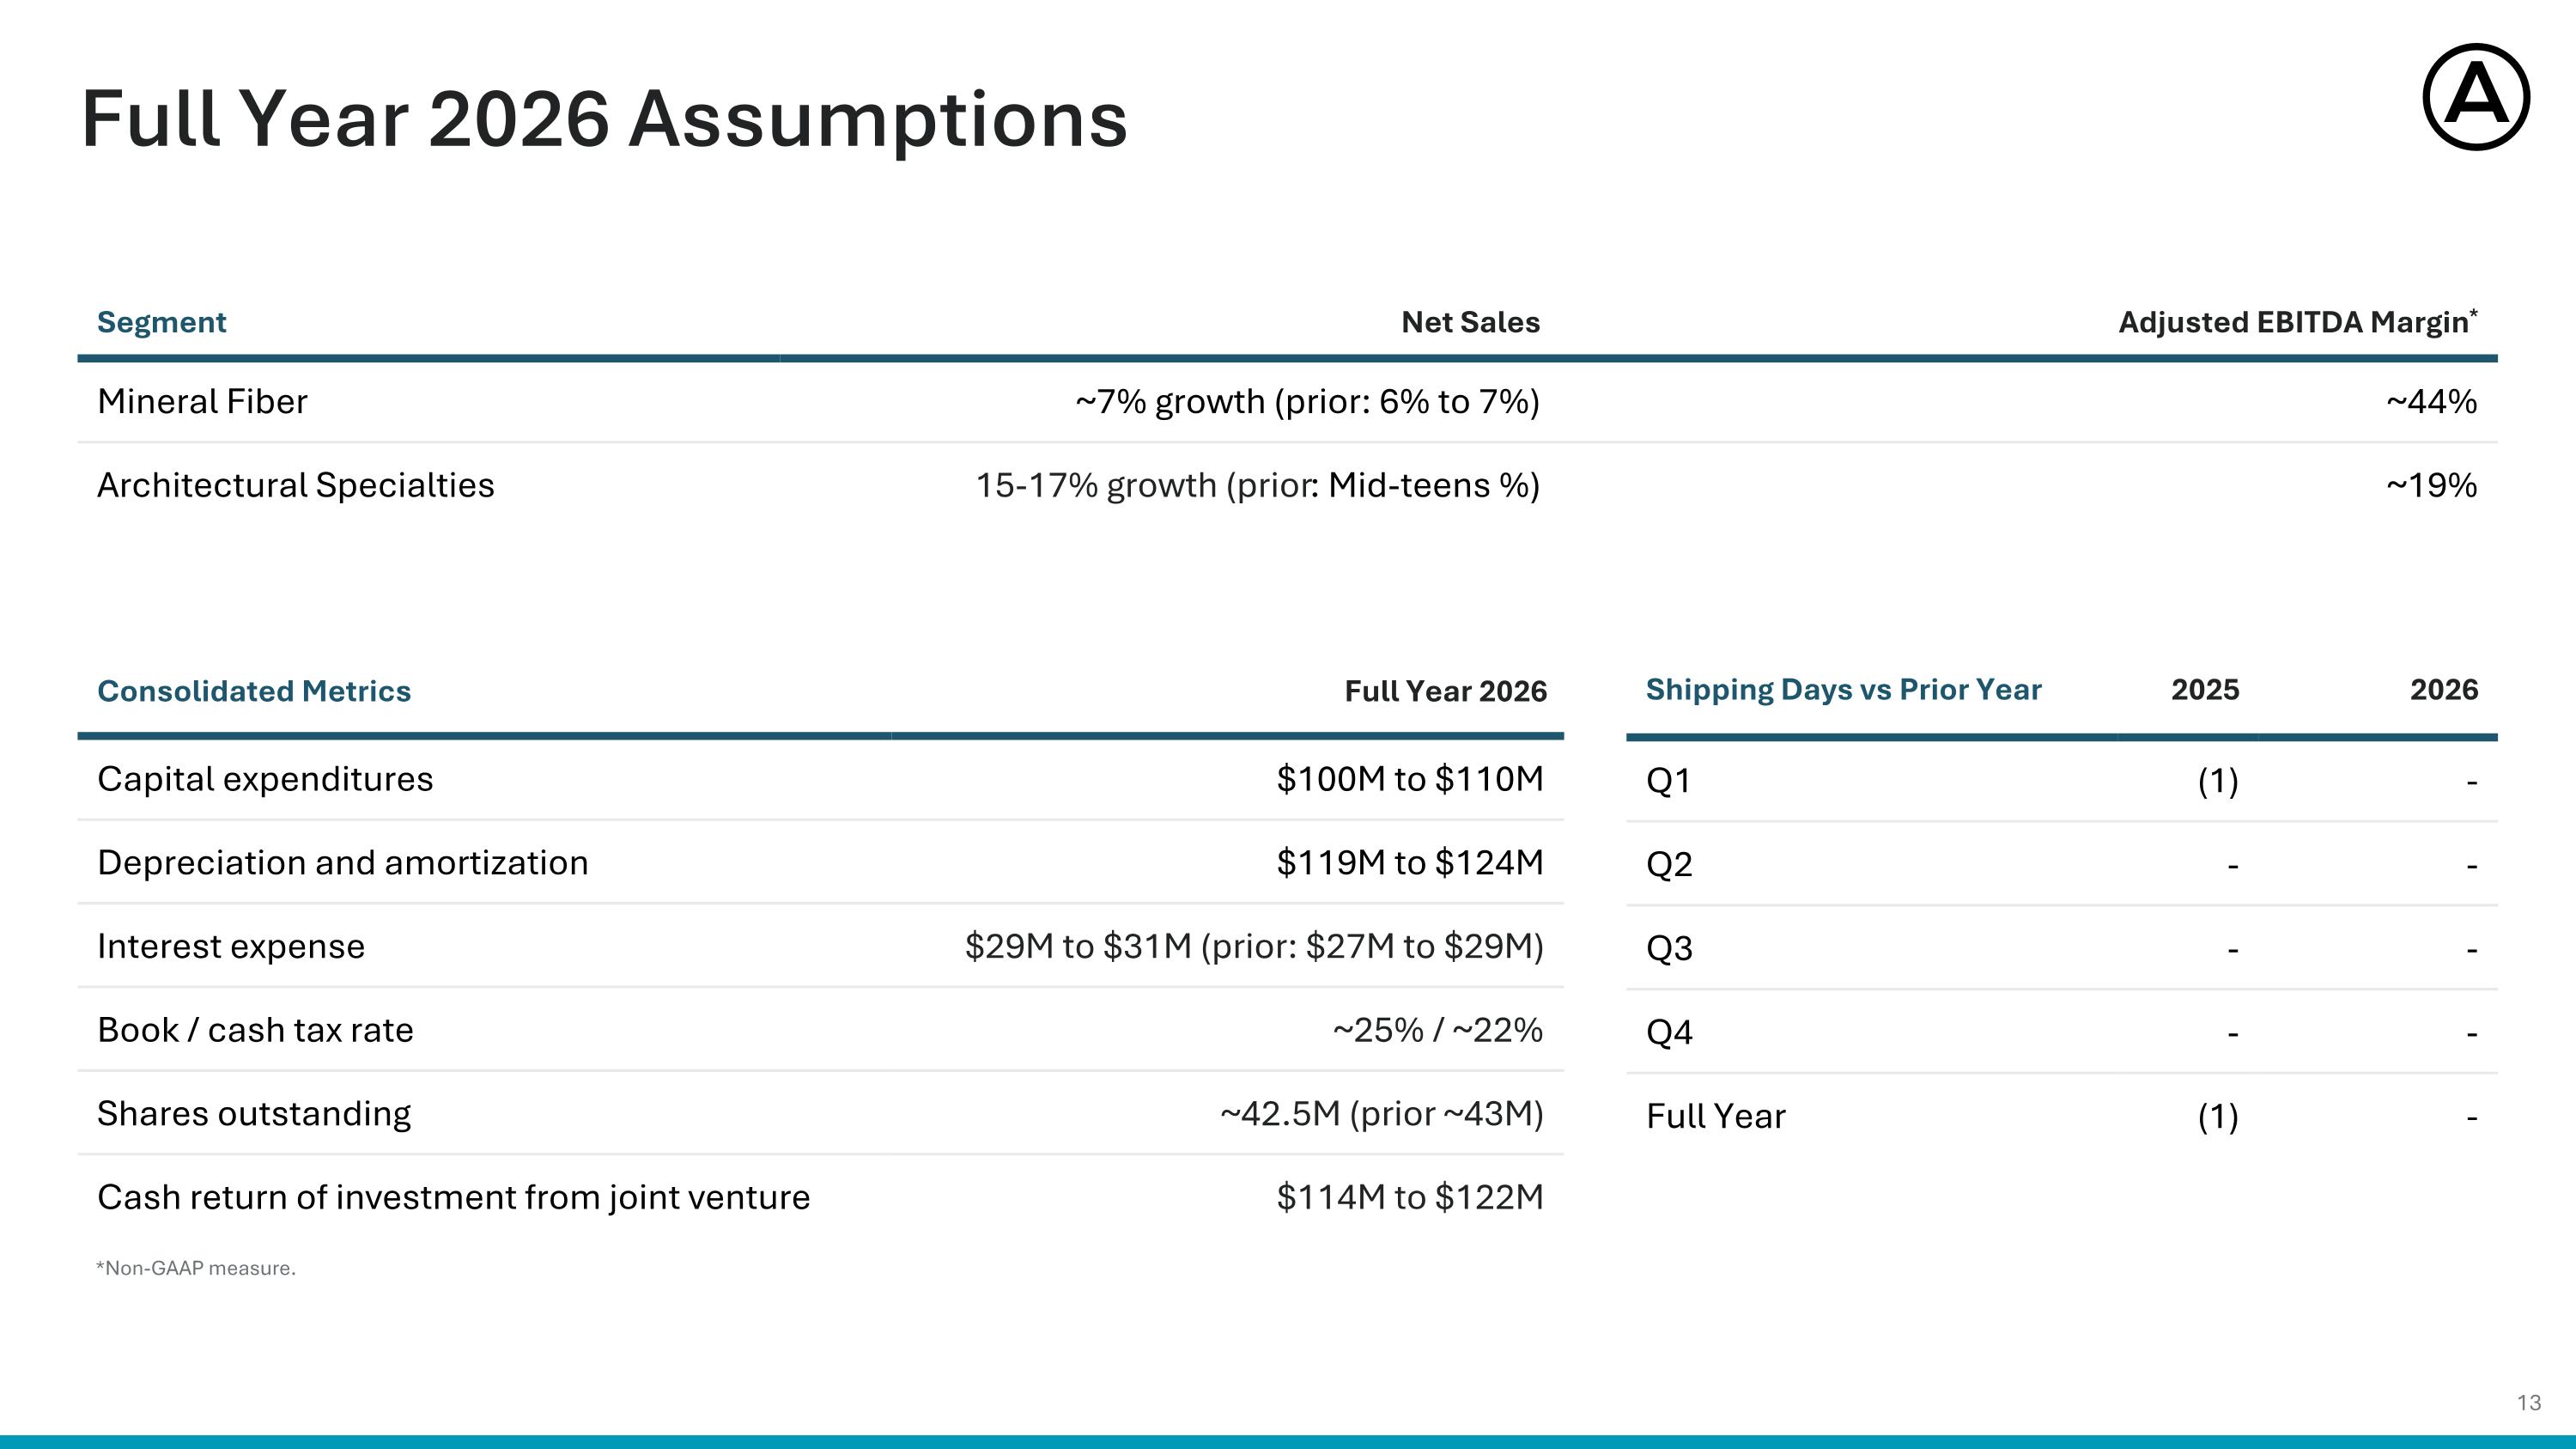Select the Consolidated Metrics table header
This screenshot has width=2576, height=1449.
point(254,691)
